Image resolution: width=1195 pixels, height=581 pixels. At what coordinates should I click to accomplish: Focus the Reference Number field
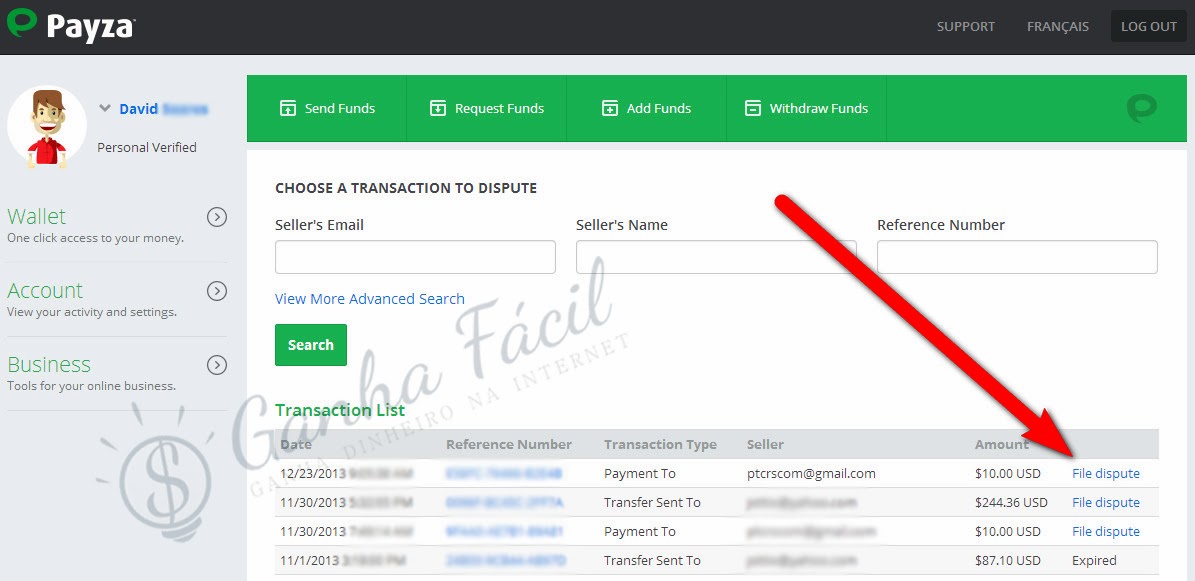click(x=1017, y=257)
